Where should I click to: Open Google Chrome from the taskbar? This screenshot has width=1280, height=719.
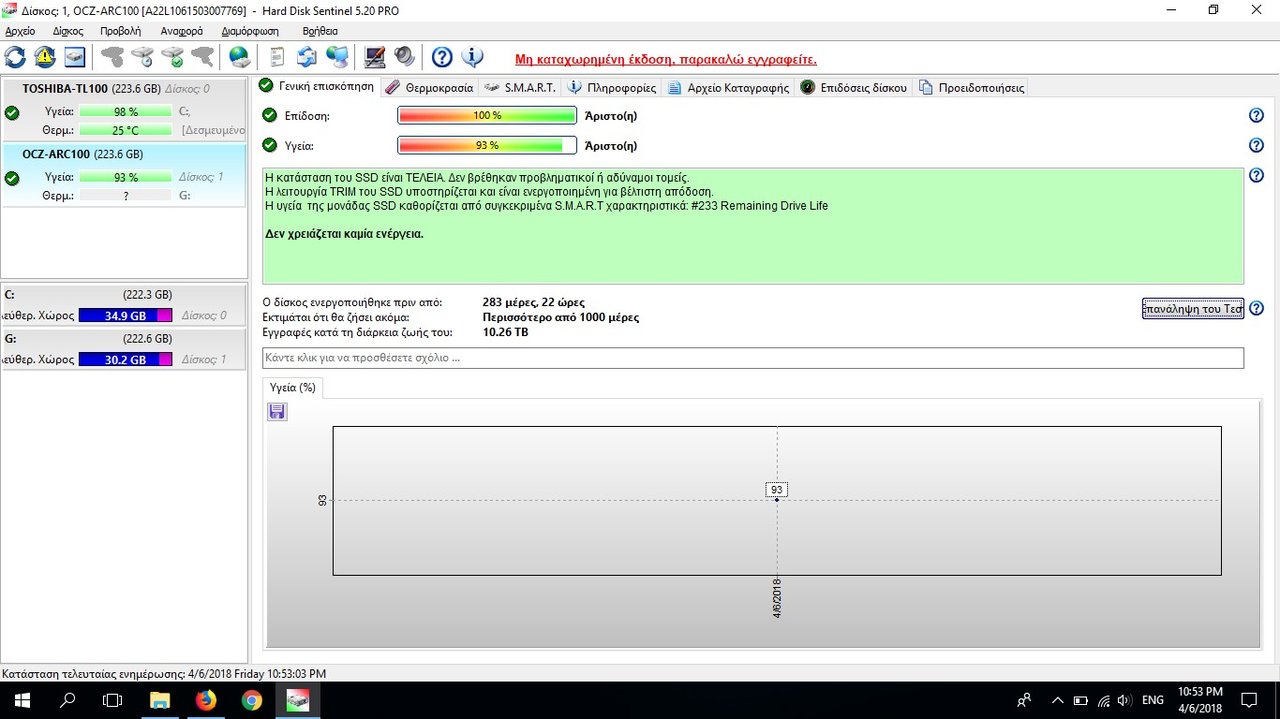point(252,700)
